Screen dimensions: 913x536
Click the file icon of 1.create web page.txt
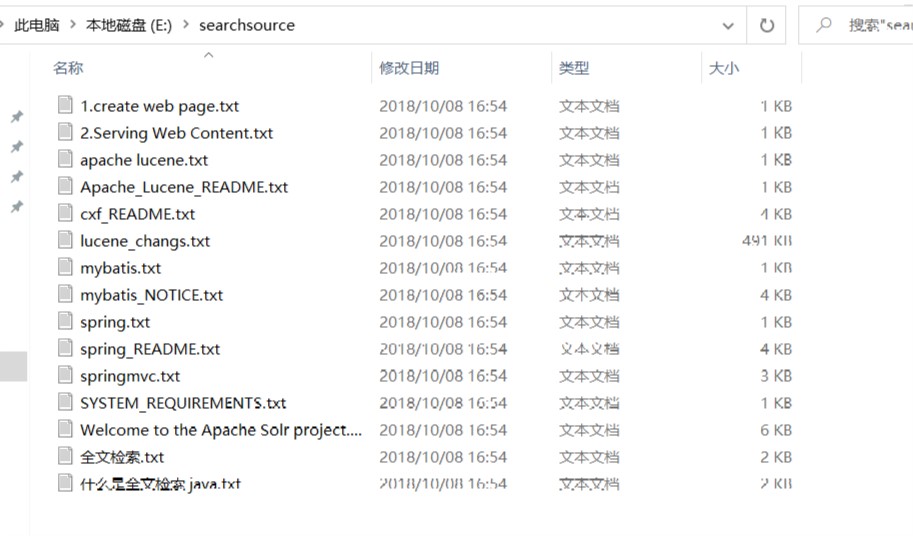click(65, 105)
